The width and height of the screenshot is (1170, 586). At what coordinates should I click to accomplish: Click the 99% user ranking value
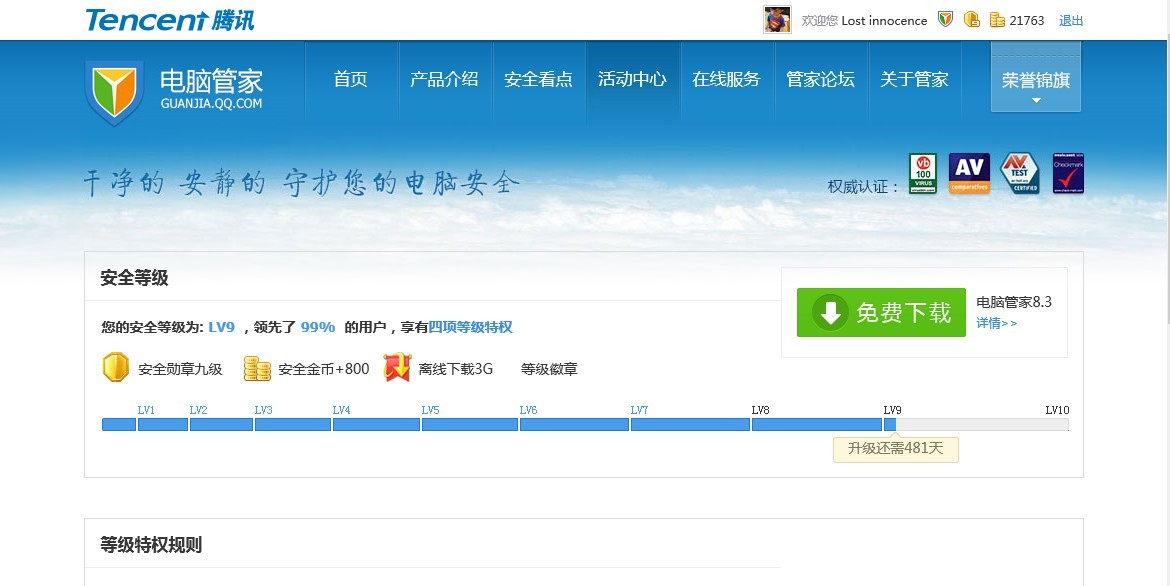point(318,327)
